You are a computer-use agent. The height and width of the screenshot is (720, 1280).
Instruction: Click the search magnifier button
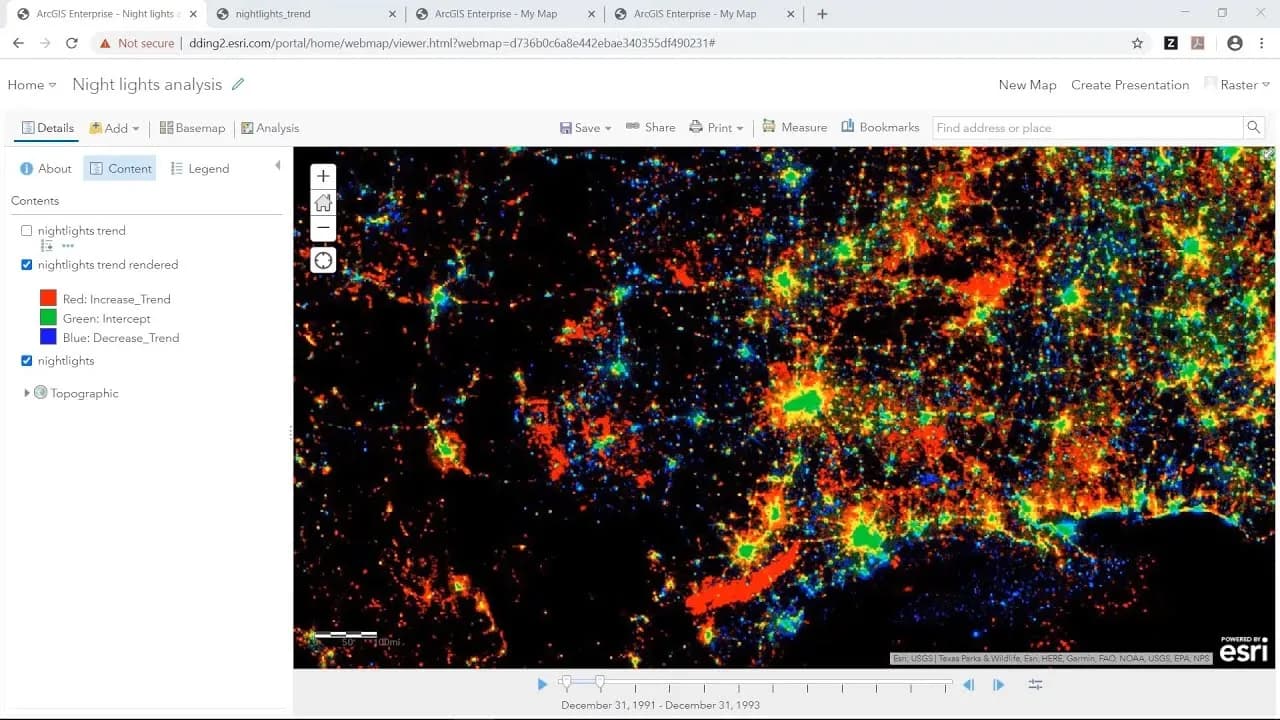tap(1253, 128)
